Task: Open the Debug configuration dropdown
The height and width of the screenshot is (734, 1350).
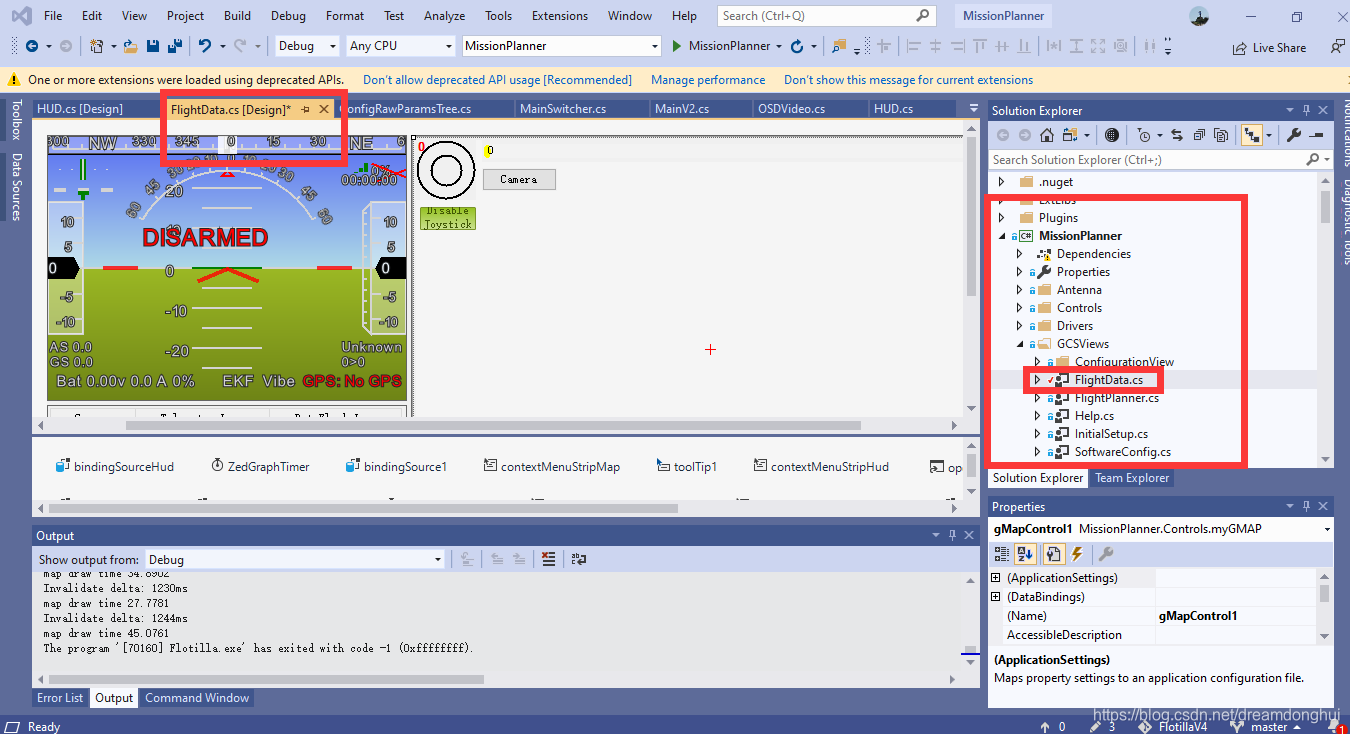Action: [x=307, y=46]
